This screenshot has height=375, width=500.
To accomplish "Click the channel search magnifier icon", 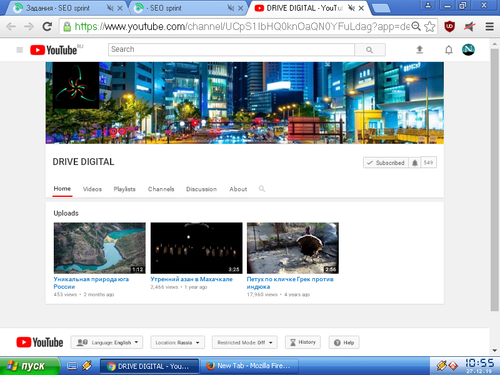I will 262,189.
